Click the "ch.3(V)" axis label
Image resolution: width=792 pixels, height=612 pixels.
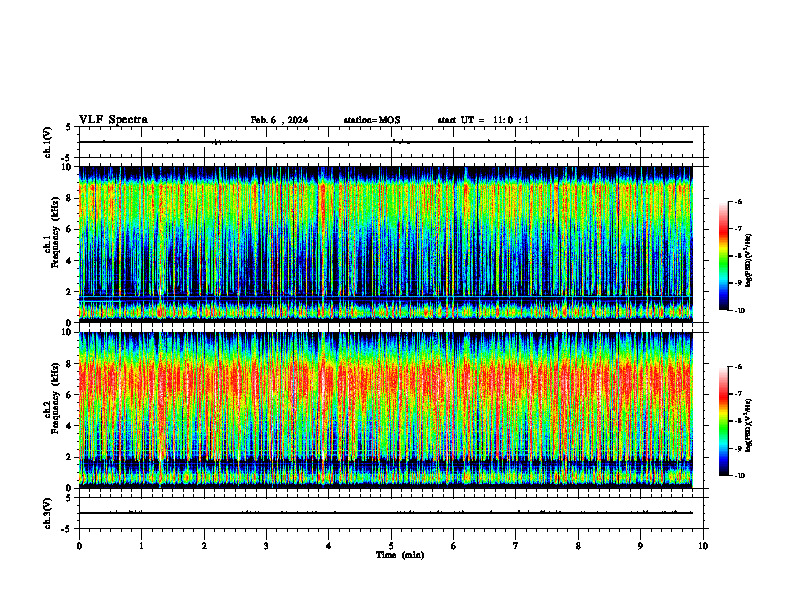[x=48, y=513]
